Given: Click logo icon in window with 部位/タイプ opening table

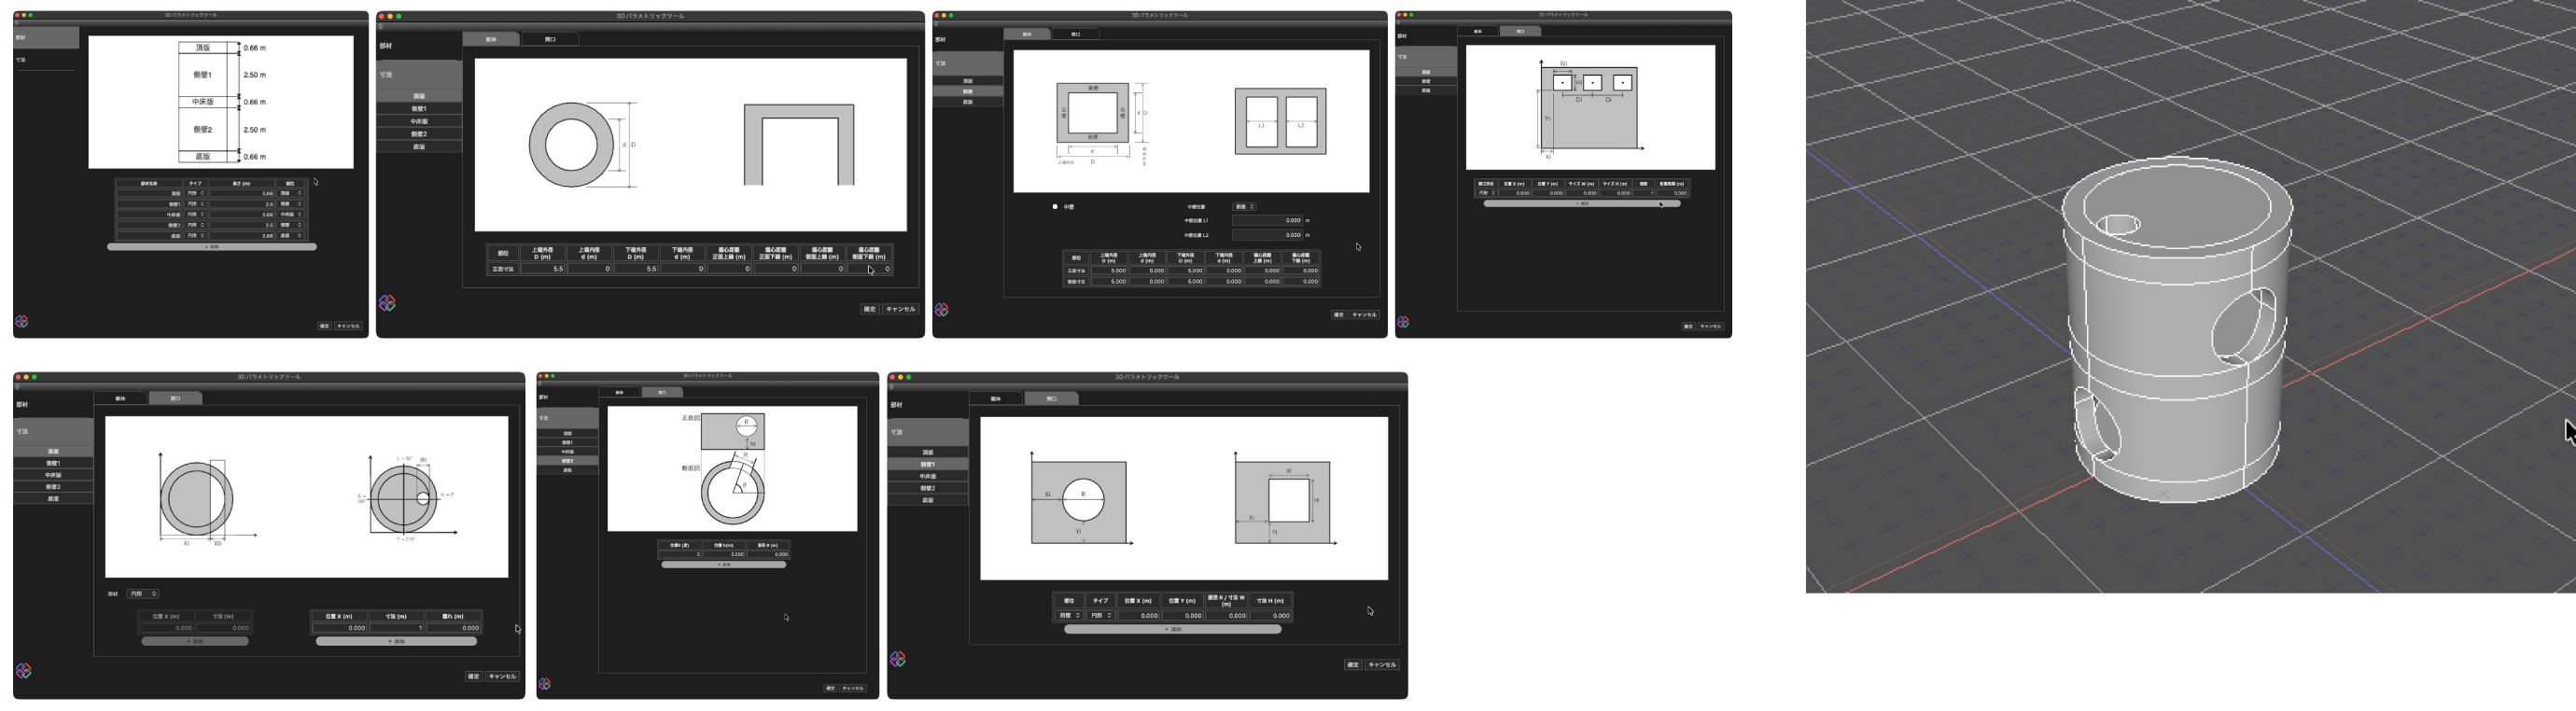Looking at the screenshot, I should (898, 659).
